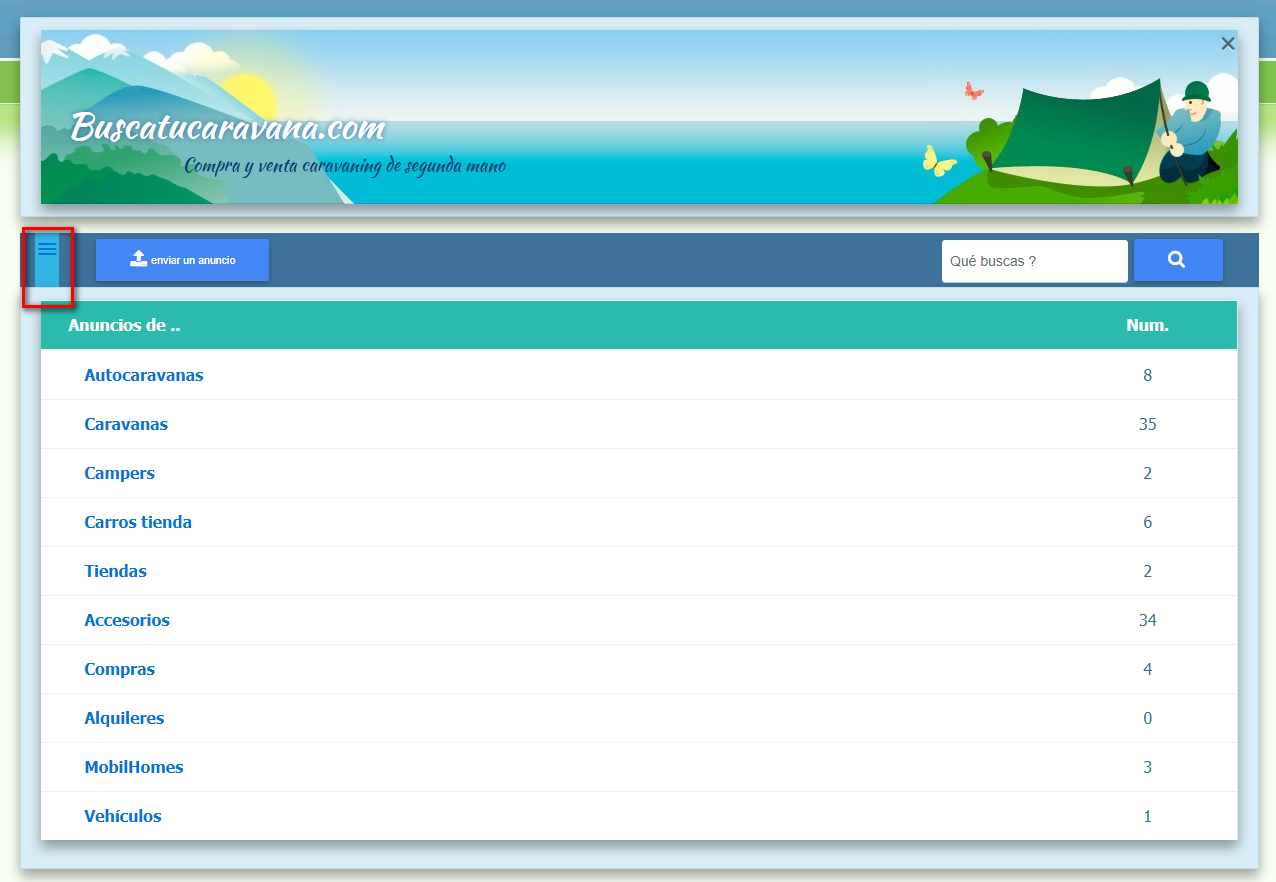Viewport: 1276px width, 882px height.
Task: Go to the Compras listings
Action: 120,669
